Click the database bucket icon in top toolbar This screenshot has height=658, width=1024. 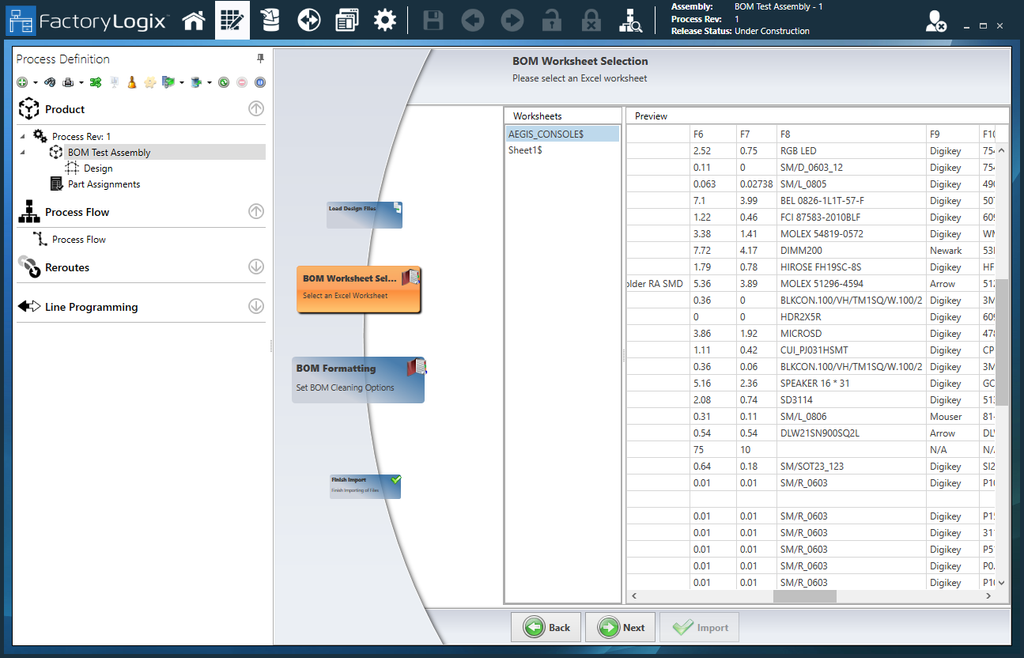tap(270, 20)
